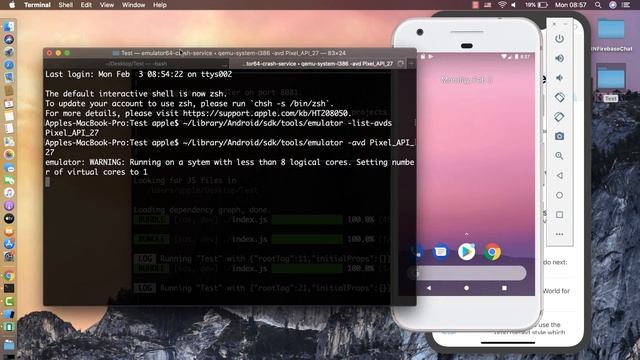
Task: Open the View menu
Action: point(107,5)
